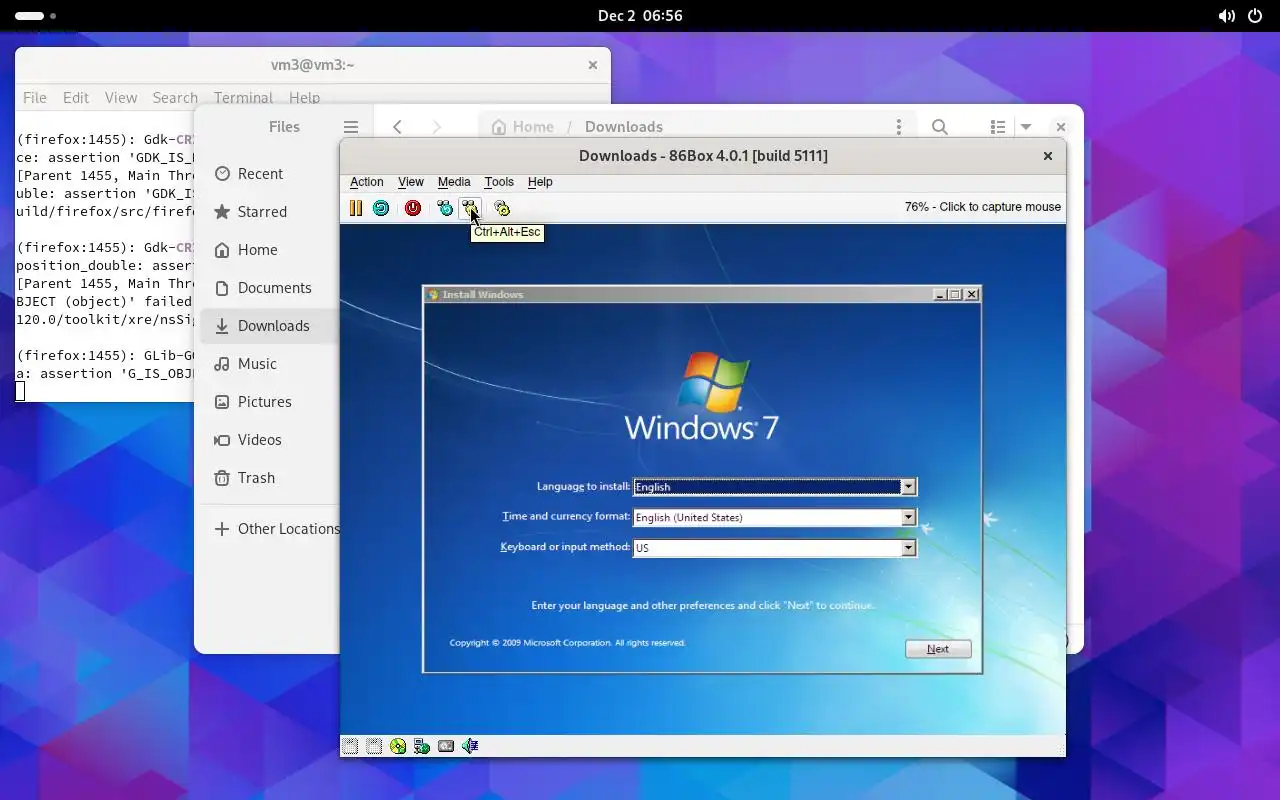
Task: Select Recent in Files sidebar
Action: tap(270, 174)
